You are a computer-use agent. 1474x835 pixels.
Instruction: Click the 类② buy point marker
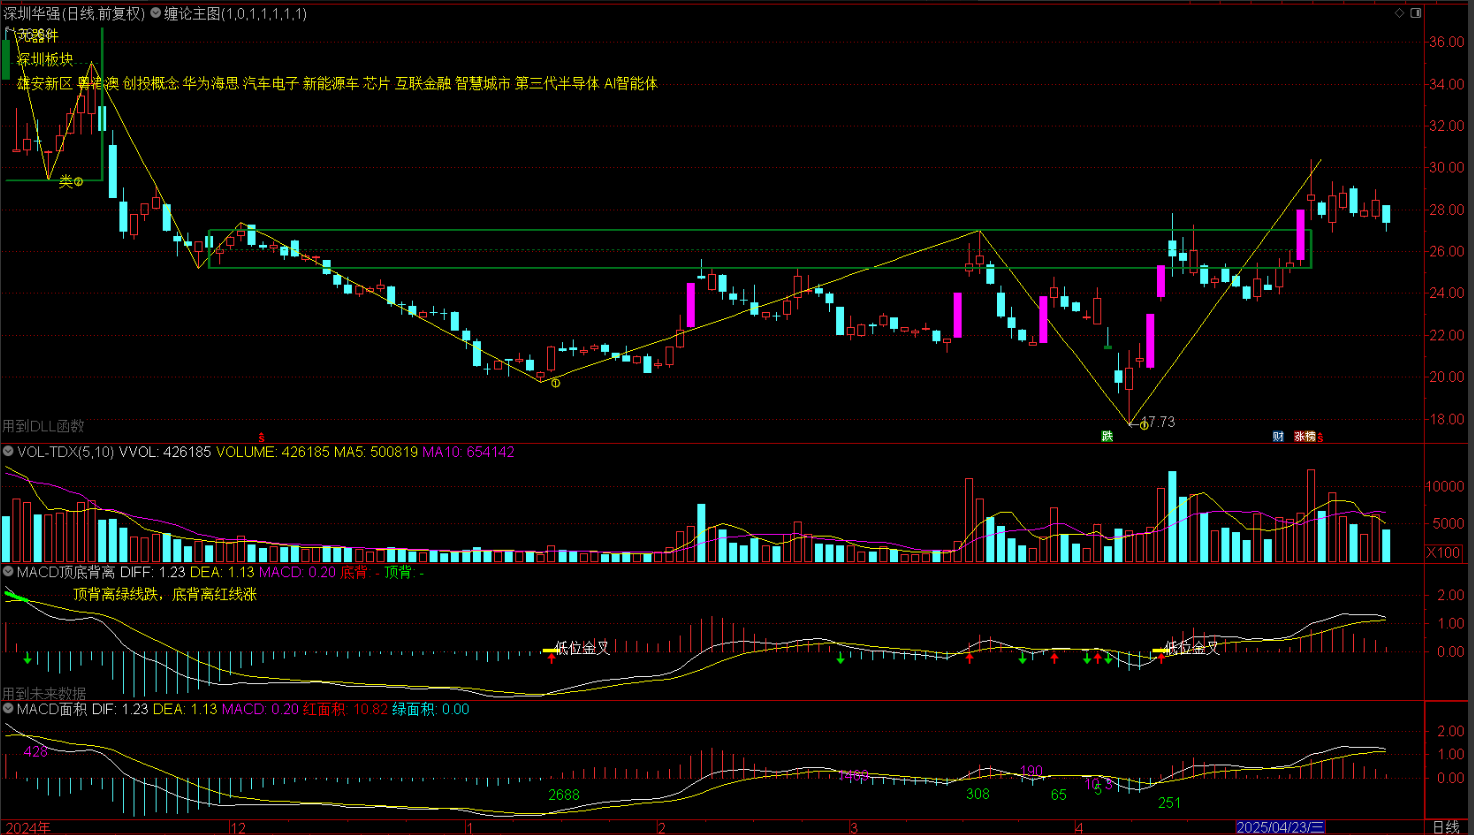70,181
